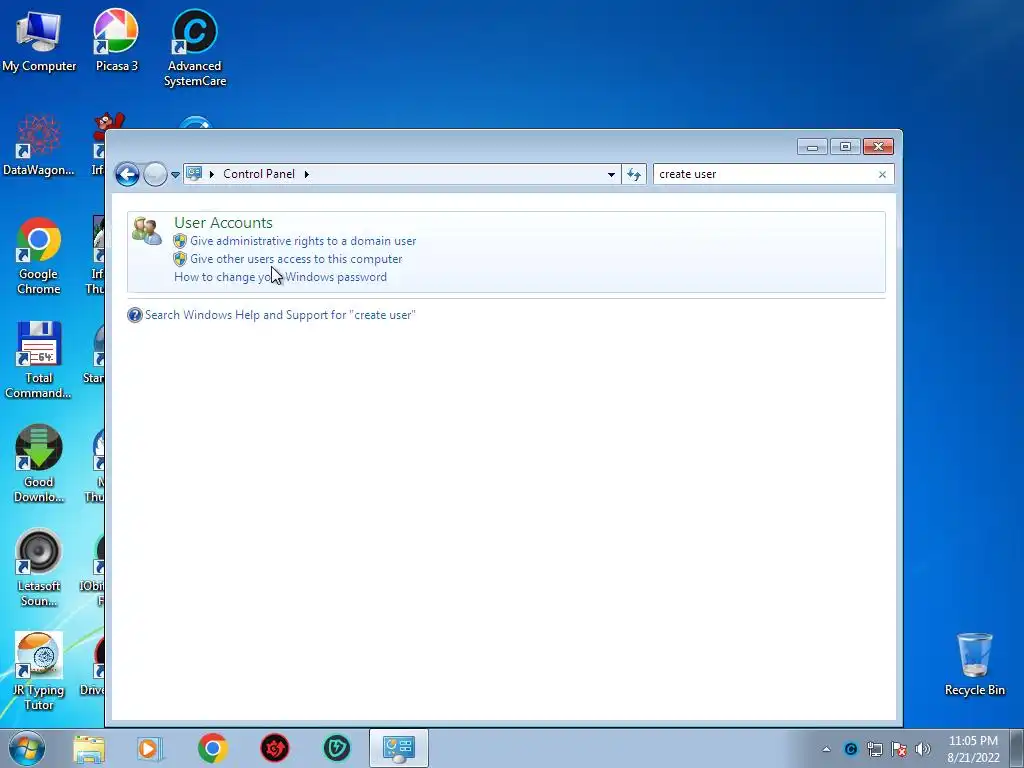Screen dimensions: 1024x768
Task: Select the Total Commander desktop shortcut
Action: (x=39, y=360)
